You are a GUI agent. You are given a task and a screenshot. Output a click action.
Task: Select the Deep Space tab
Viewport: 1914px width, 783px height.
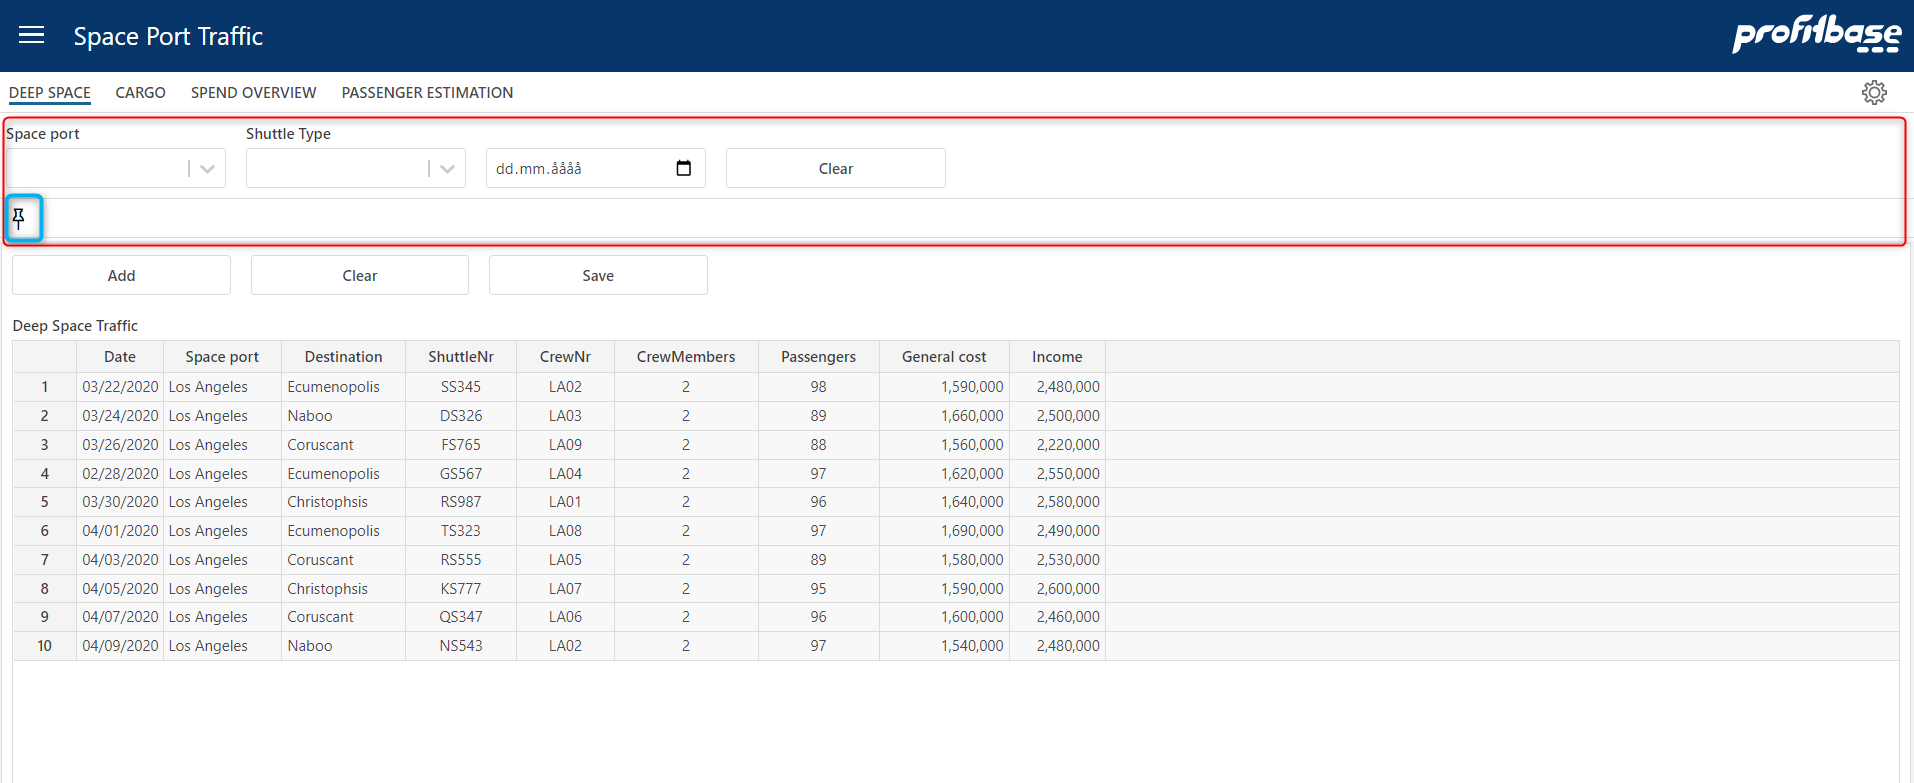(x=50, y=93)
